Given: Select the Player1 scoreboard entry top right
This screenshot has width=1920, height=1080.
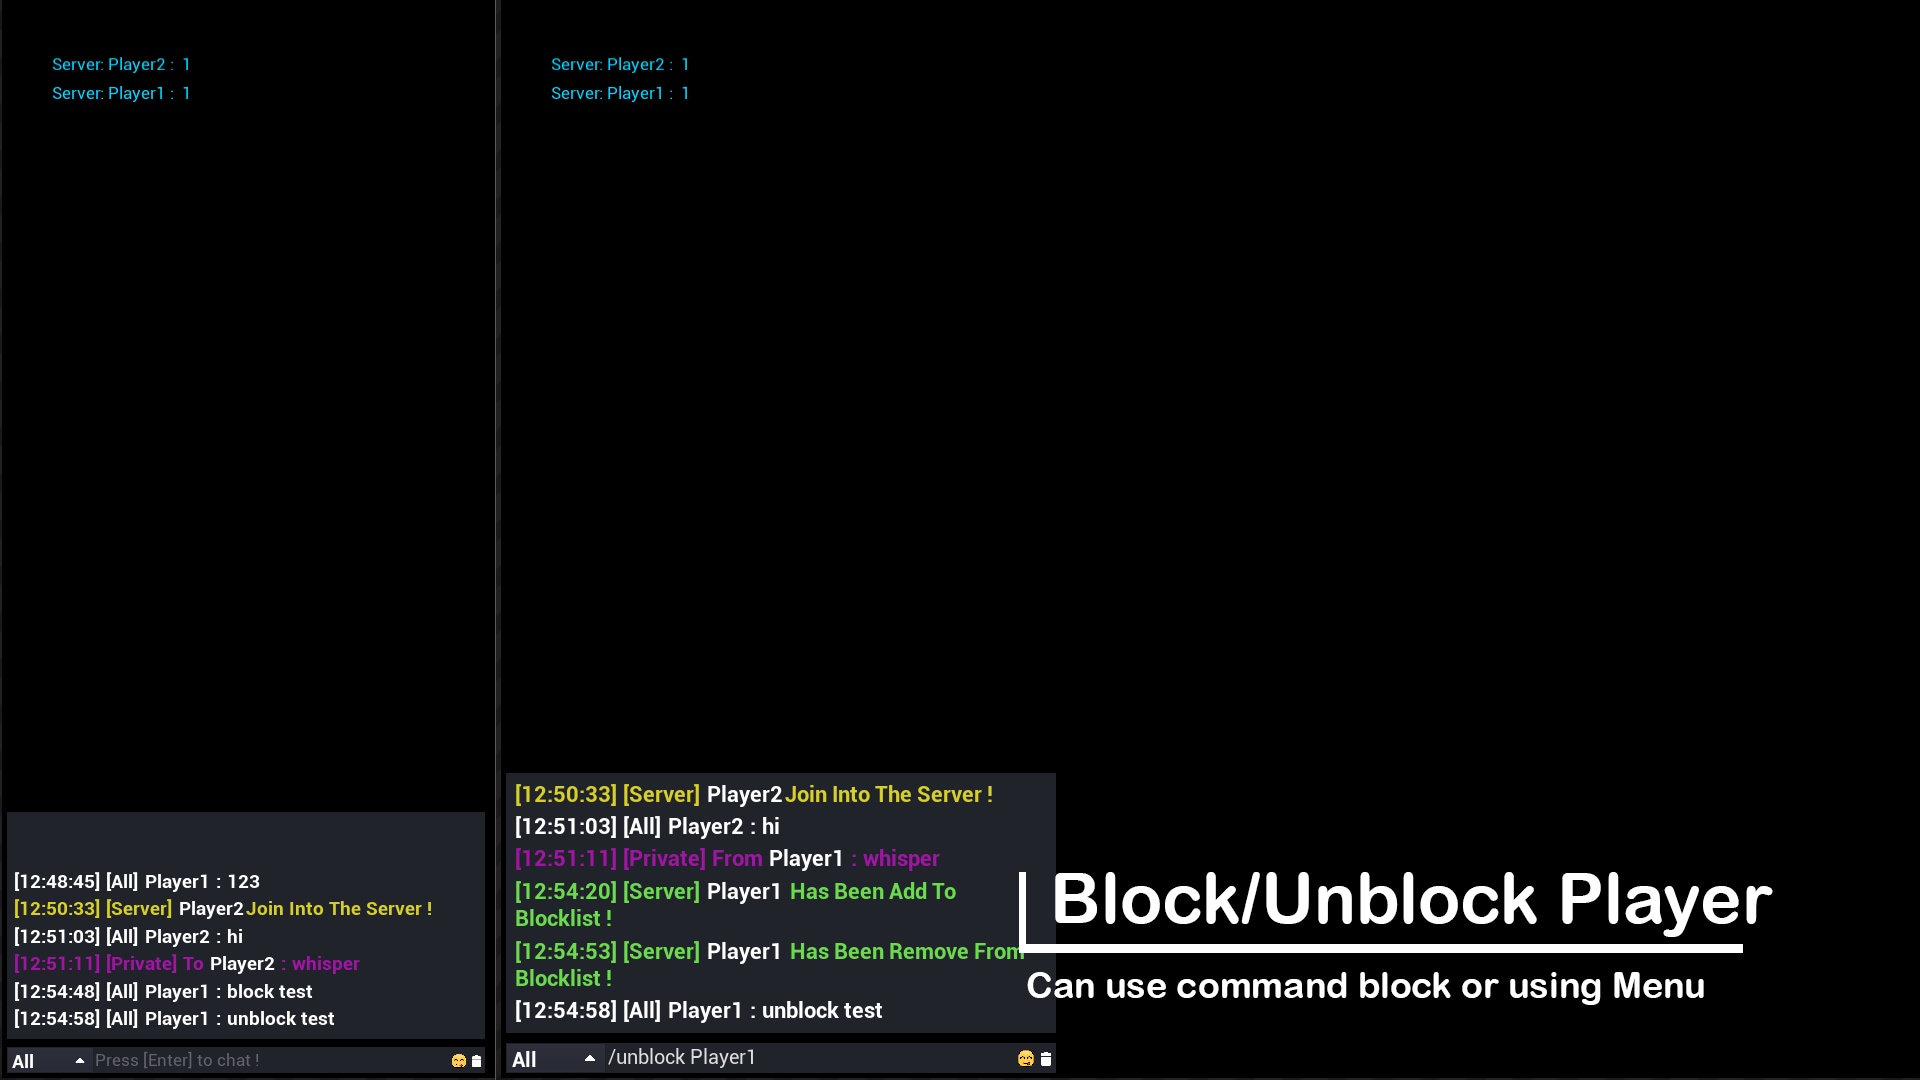Looking at the screenshot, I should click(x=620, y=93).
